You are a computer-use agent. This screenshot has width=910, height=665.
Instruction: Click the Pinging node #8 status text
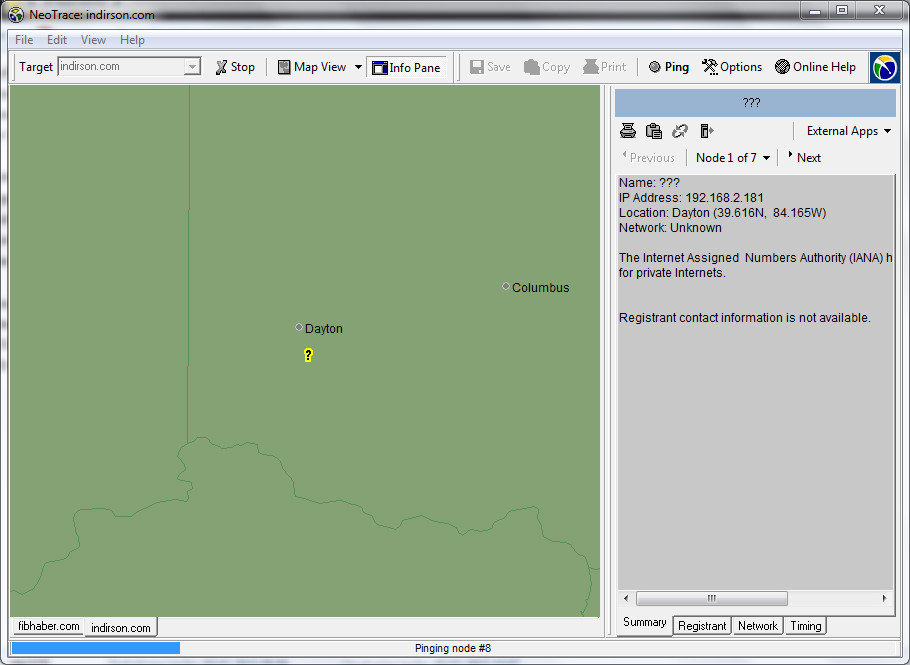tap(453, 648)
